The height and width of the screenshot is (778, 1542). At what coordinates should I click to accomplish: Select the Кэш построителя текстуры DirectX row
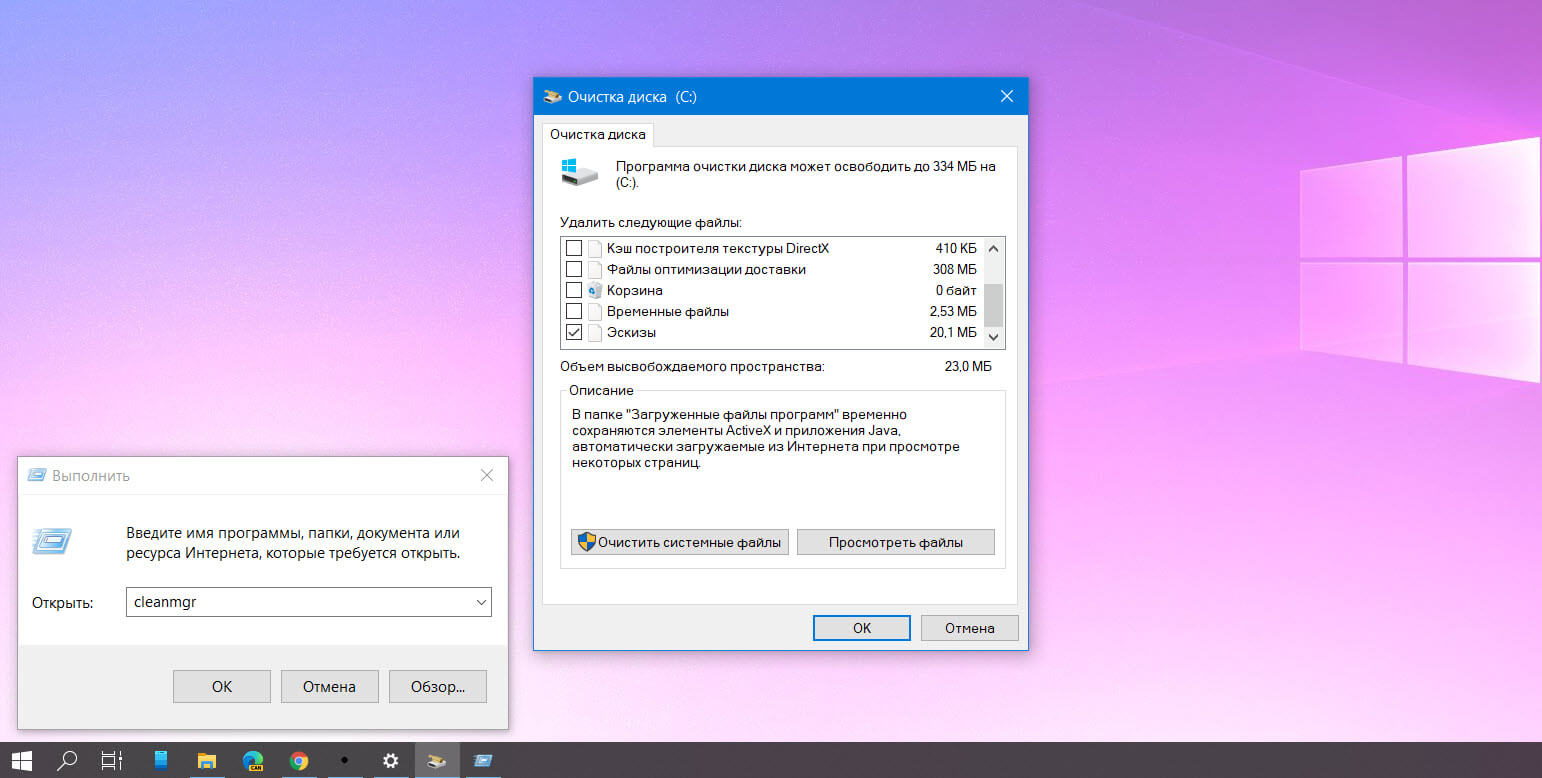[x=718, y=248]
